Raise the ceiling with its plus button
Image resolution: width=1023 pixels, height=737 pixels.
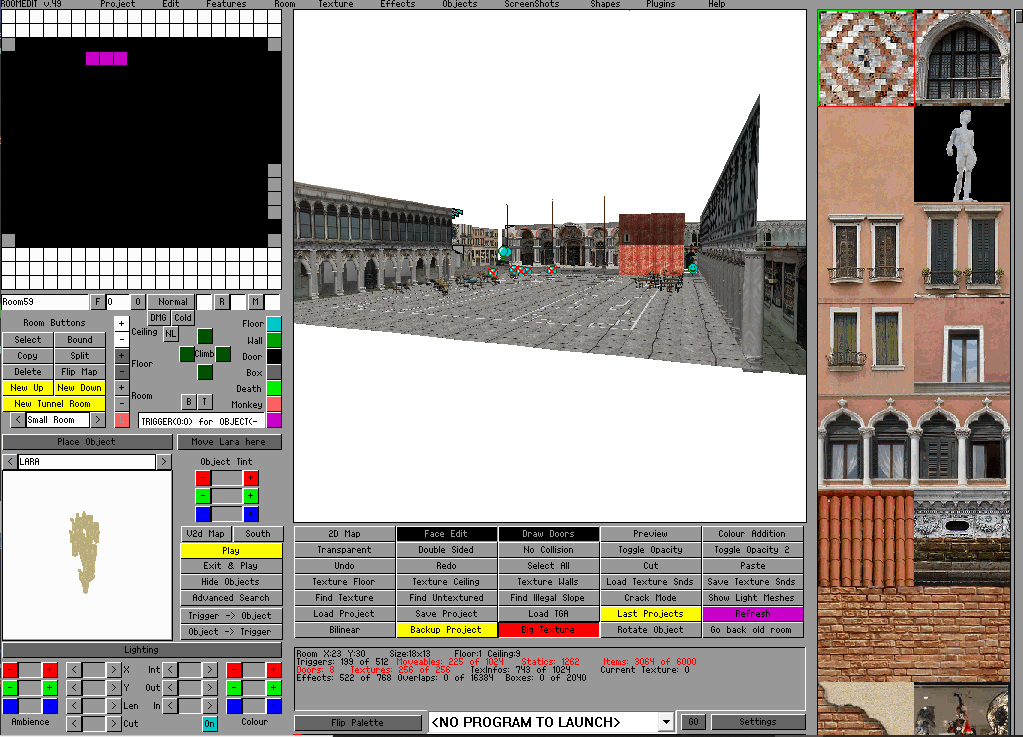coord(121,323)
